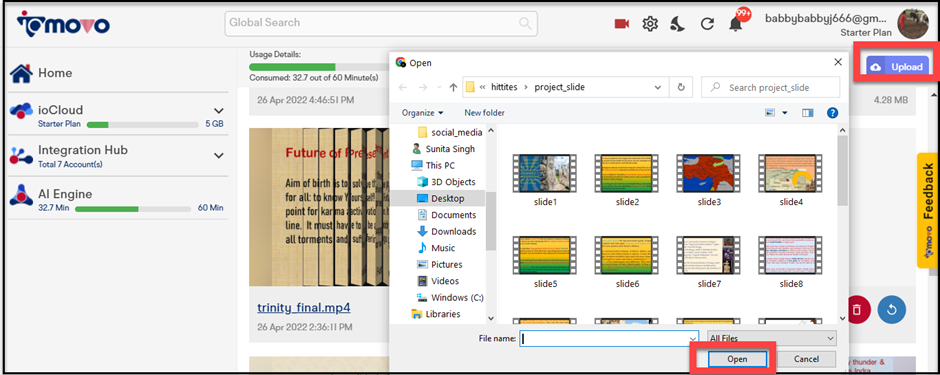Click the Upload button
This screenshot has height=375, width=940.
(x=897, y=67)
